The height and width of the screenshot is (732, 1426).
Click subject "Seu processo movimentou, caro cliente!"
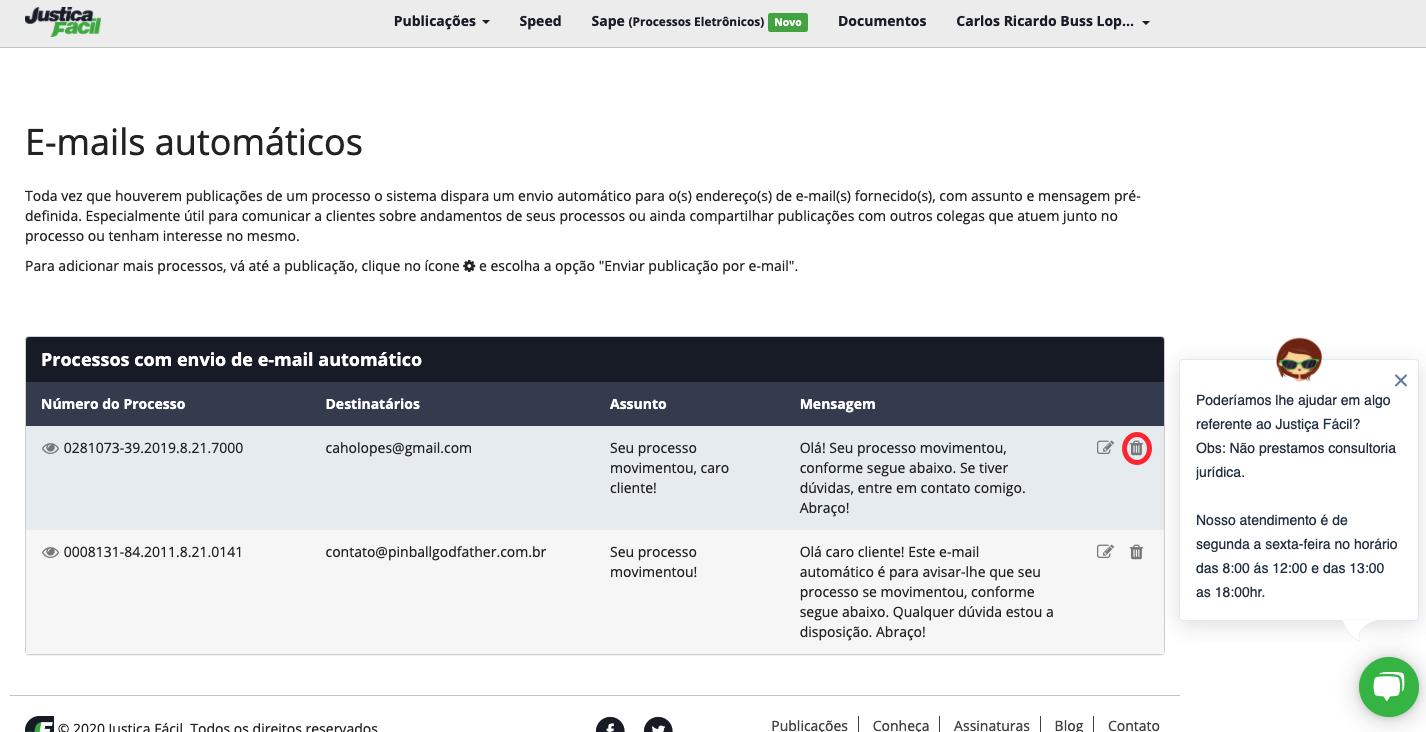pos(669,468)
